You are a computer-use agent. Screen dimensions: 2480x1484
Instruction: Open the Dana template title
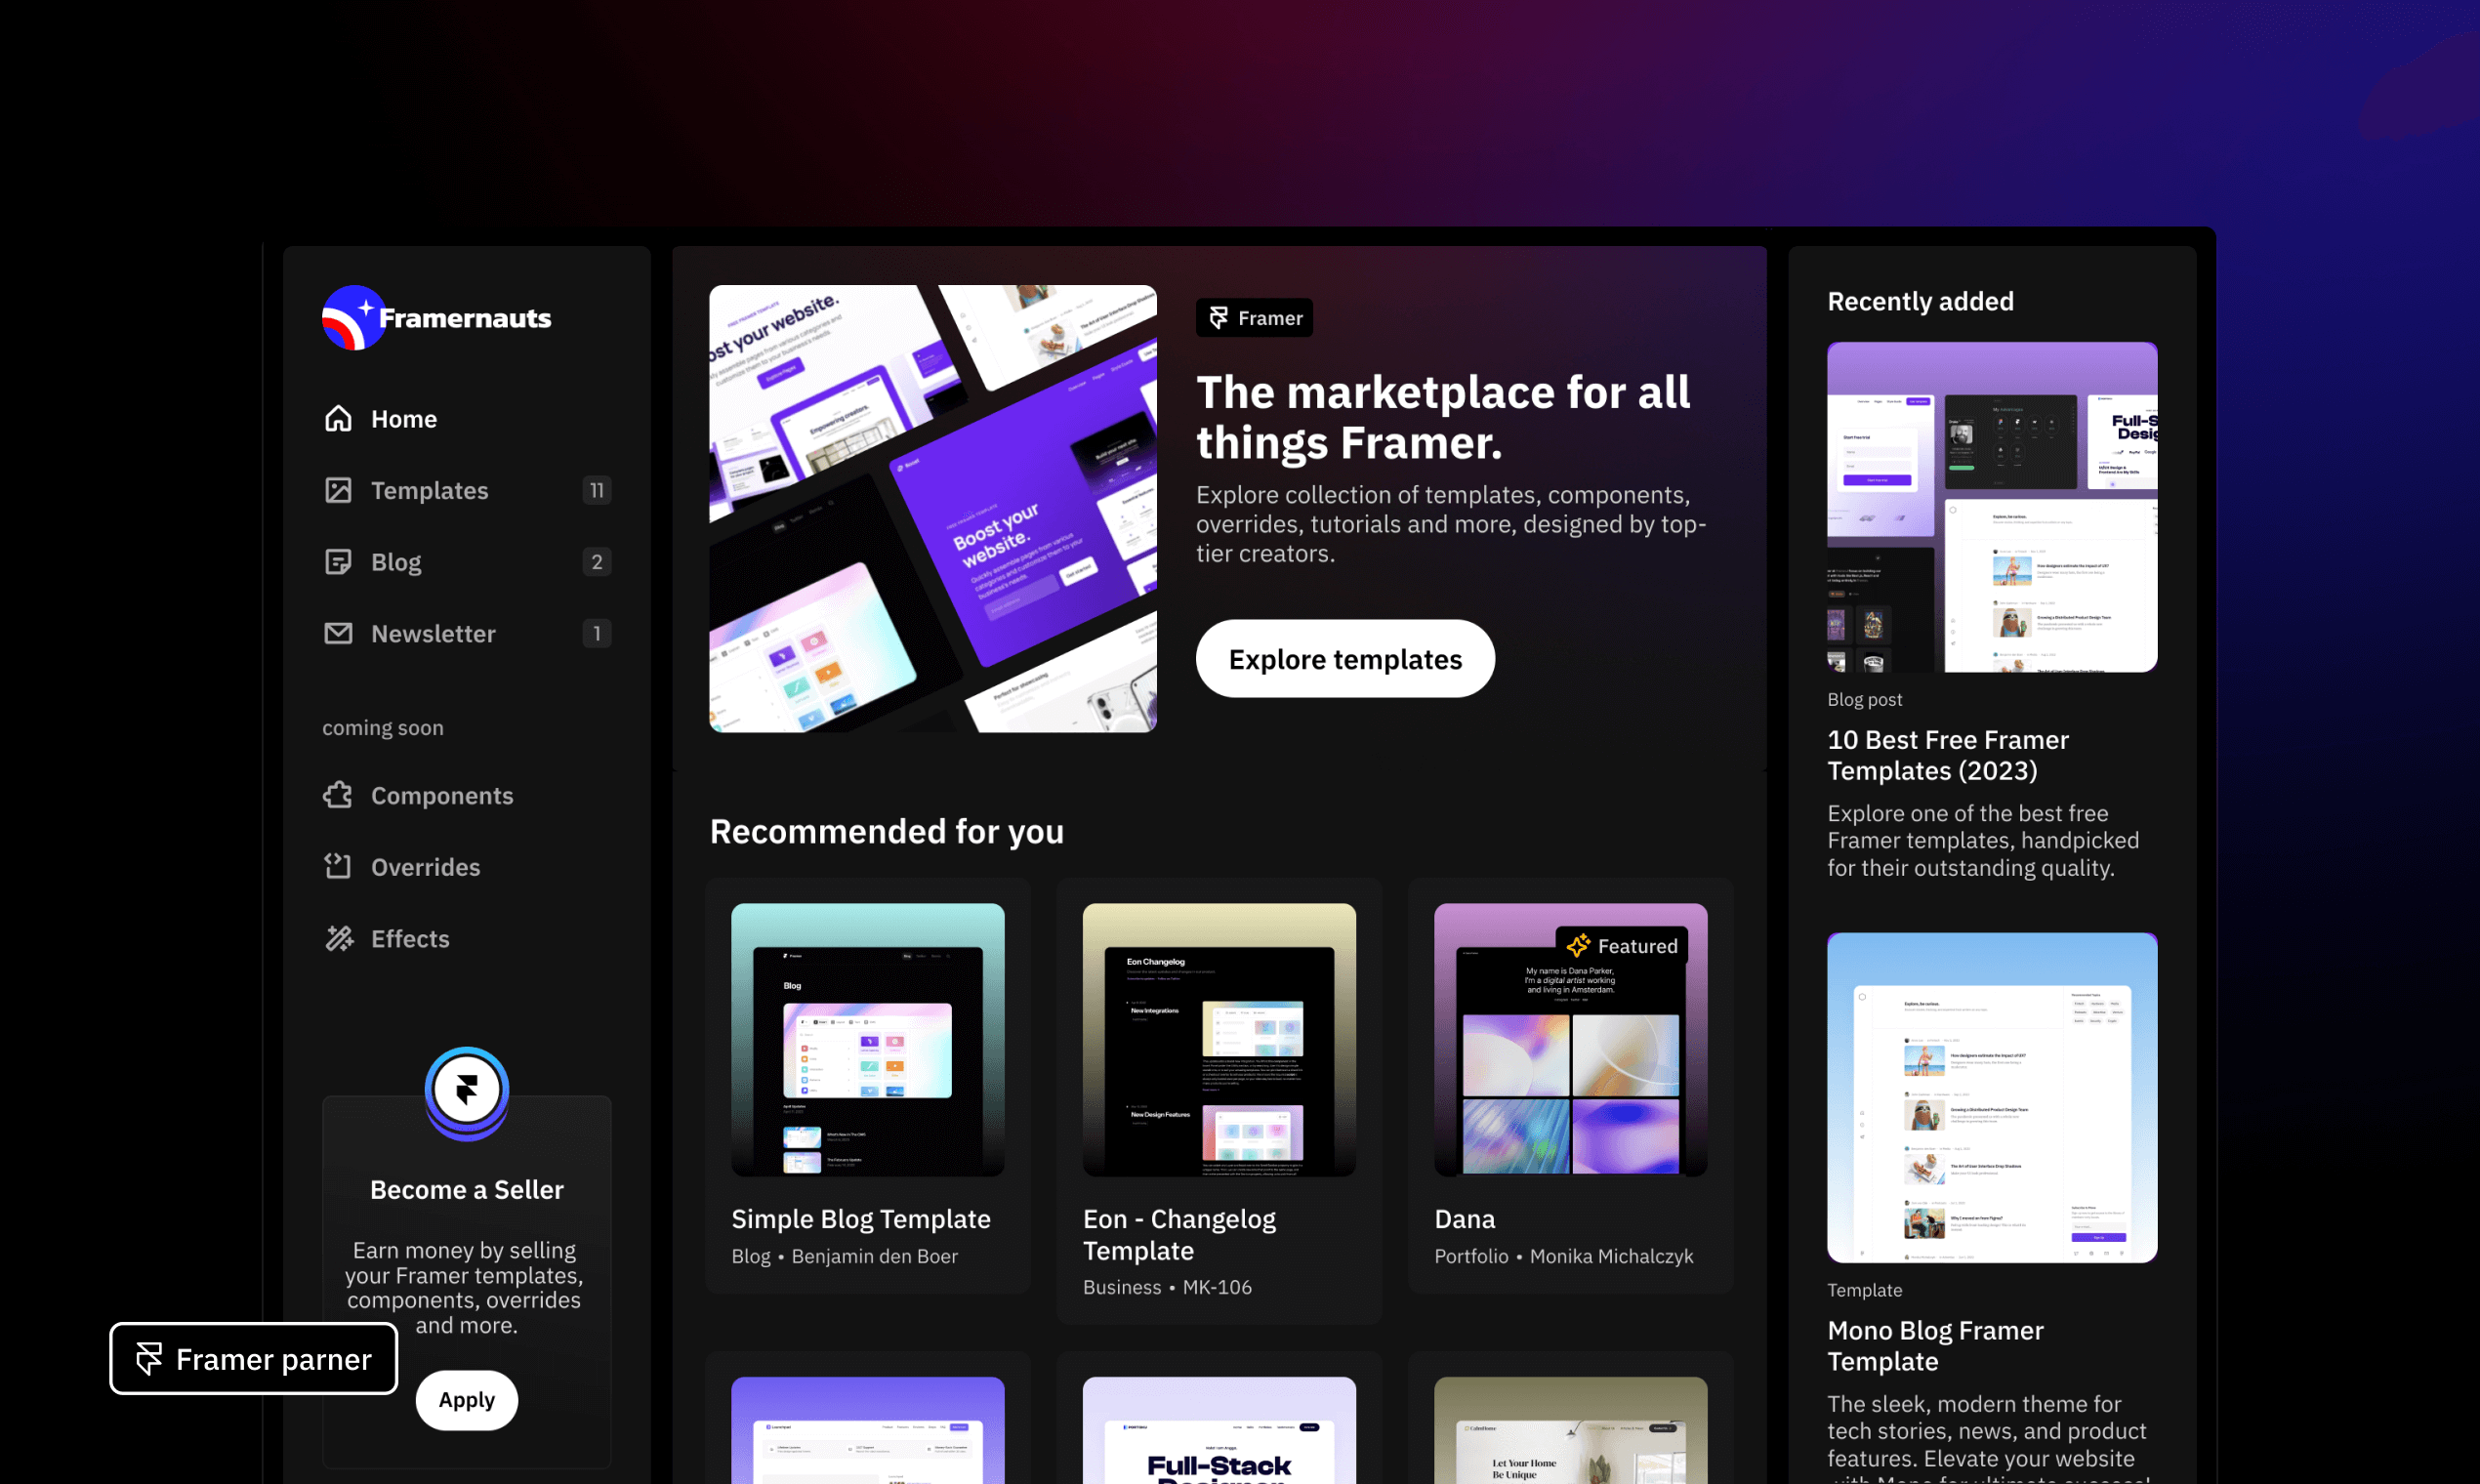[1465, 1219]
